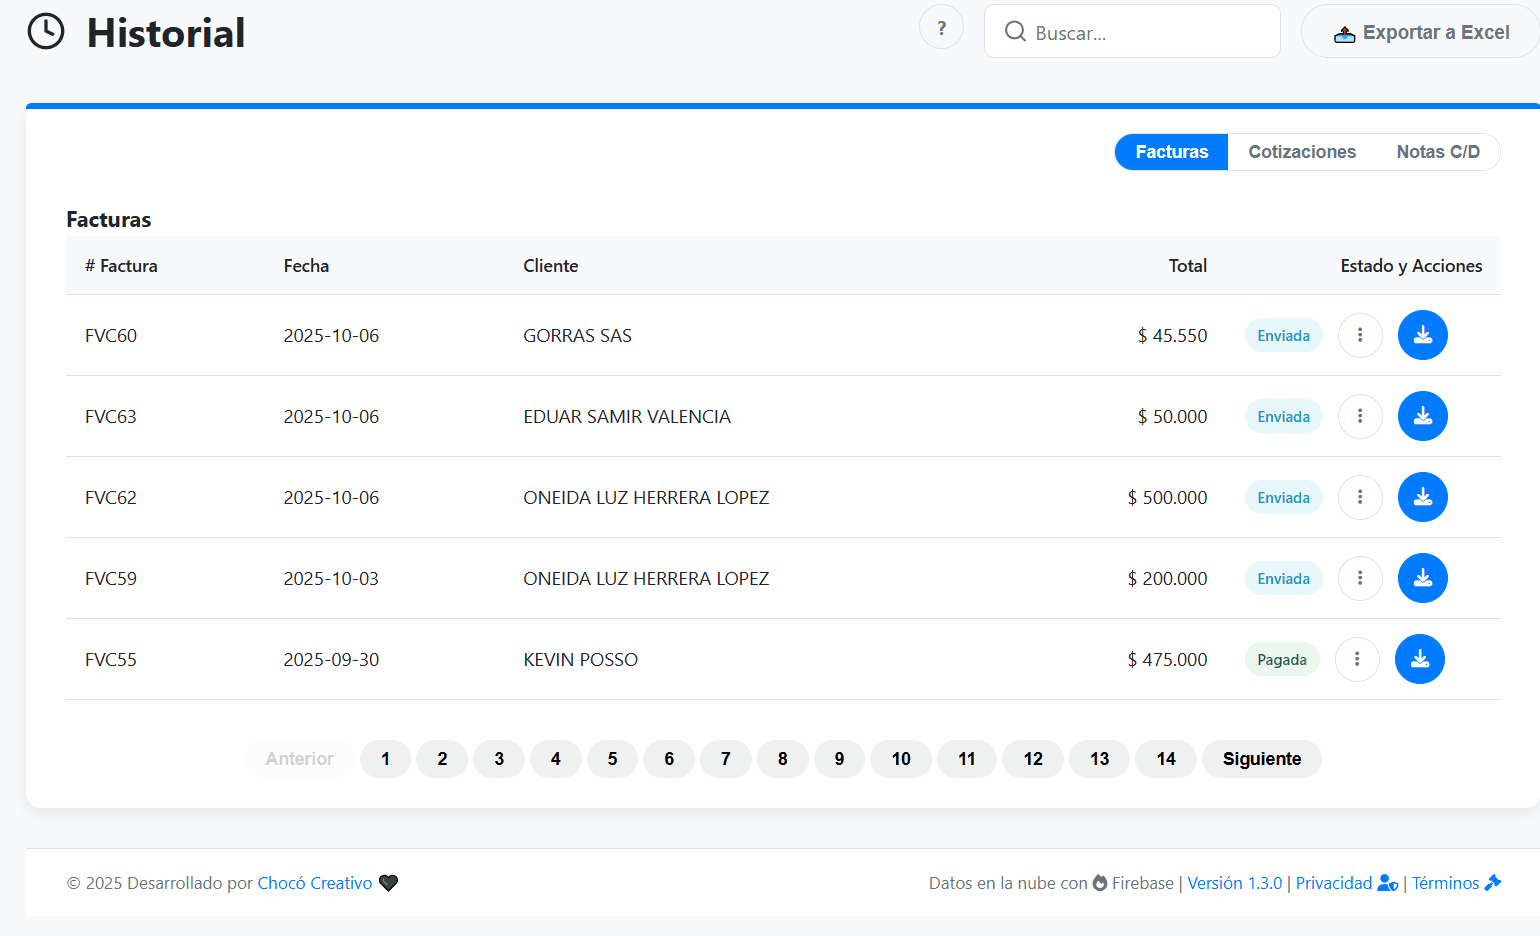This screenshot has height=936, width=1540.
Task: Show three-dot menu for invoice FVC55
Action: coord(1356,659)
